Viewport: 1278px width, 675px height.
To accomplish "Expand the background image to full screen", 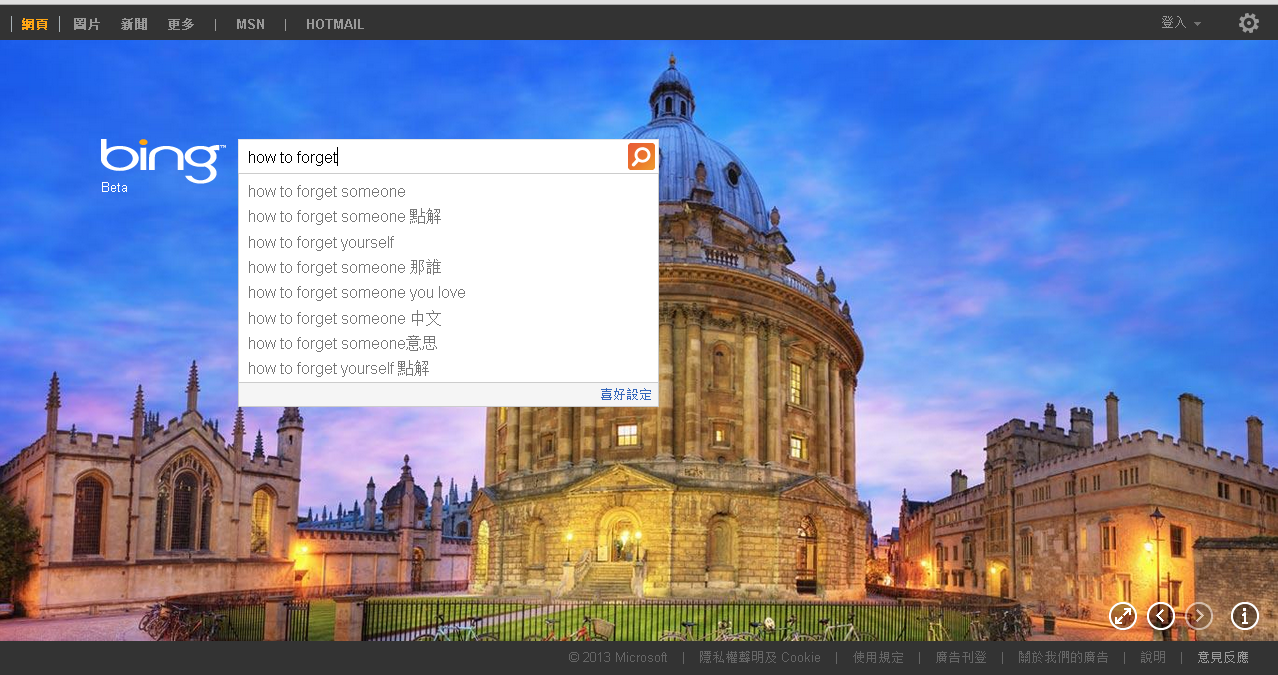I will click(1123, 616).
